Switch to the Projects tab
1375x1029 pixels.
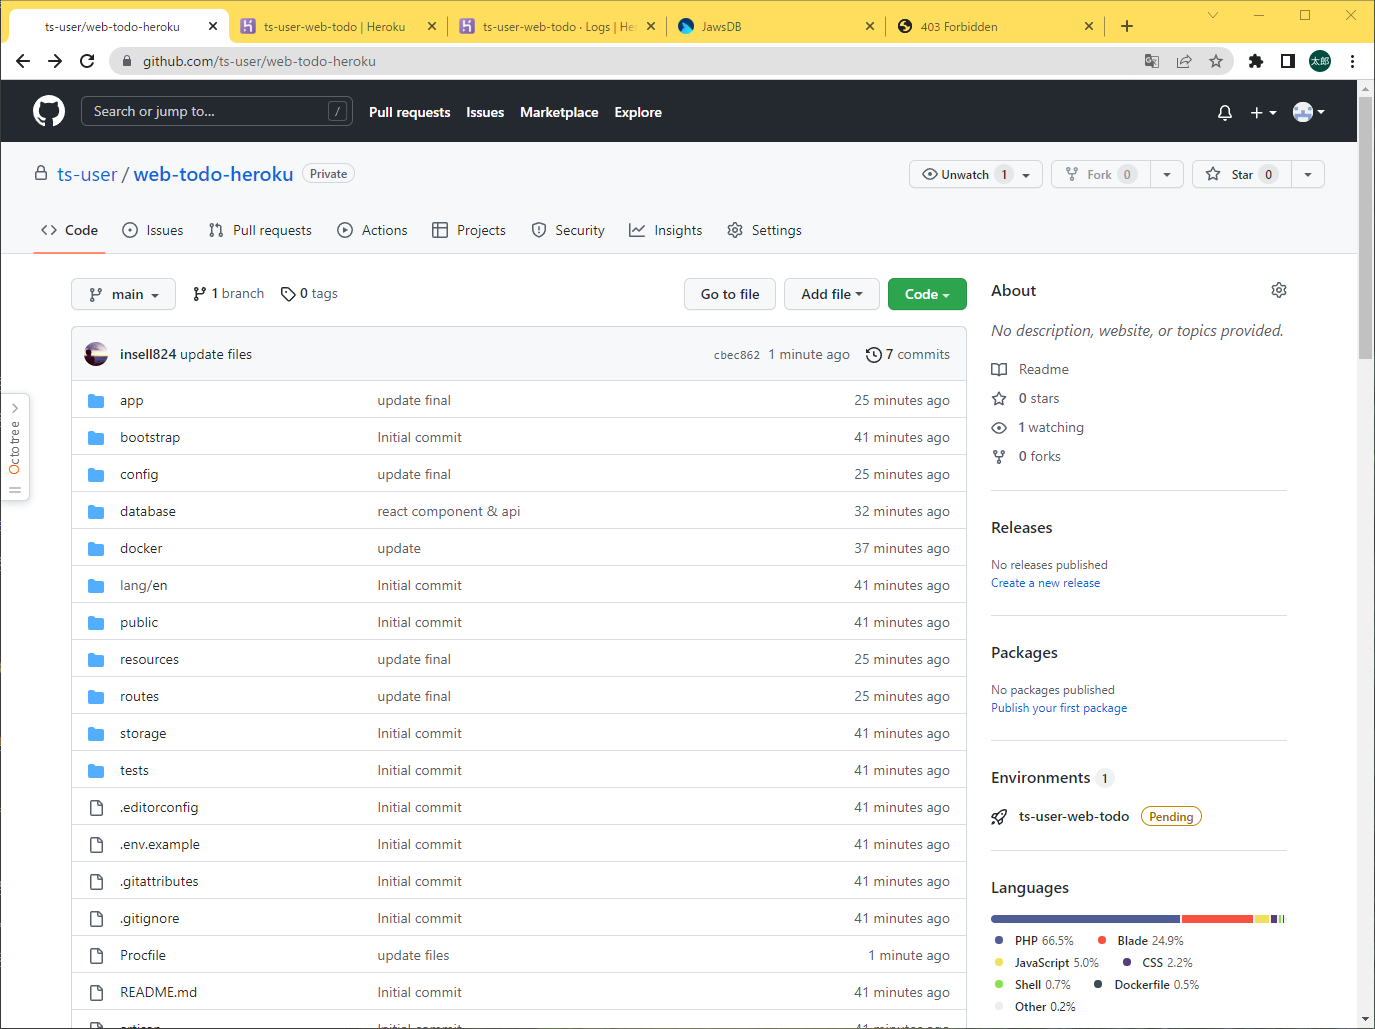point(469,230)
